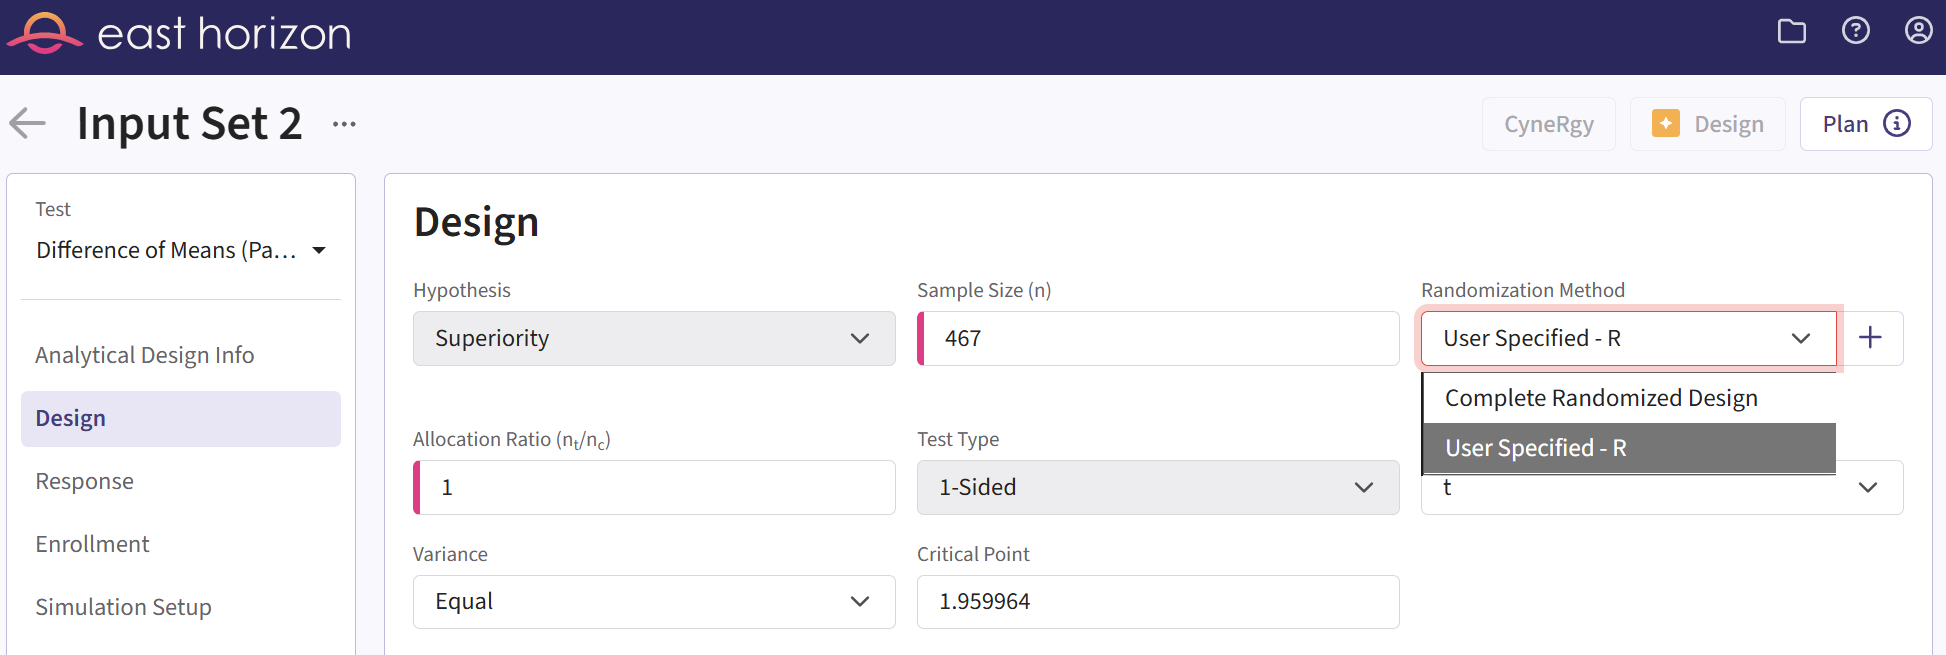Click the plus icon beside Randomization Method
Viewport: 1946px width, 655px height.
[x=1870, y=338]
